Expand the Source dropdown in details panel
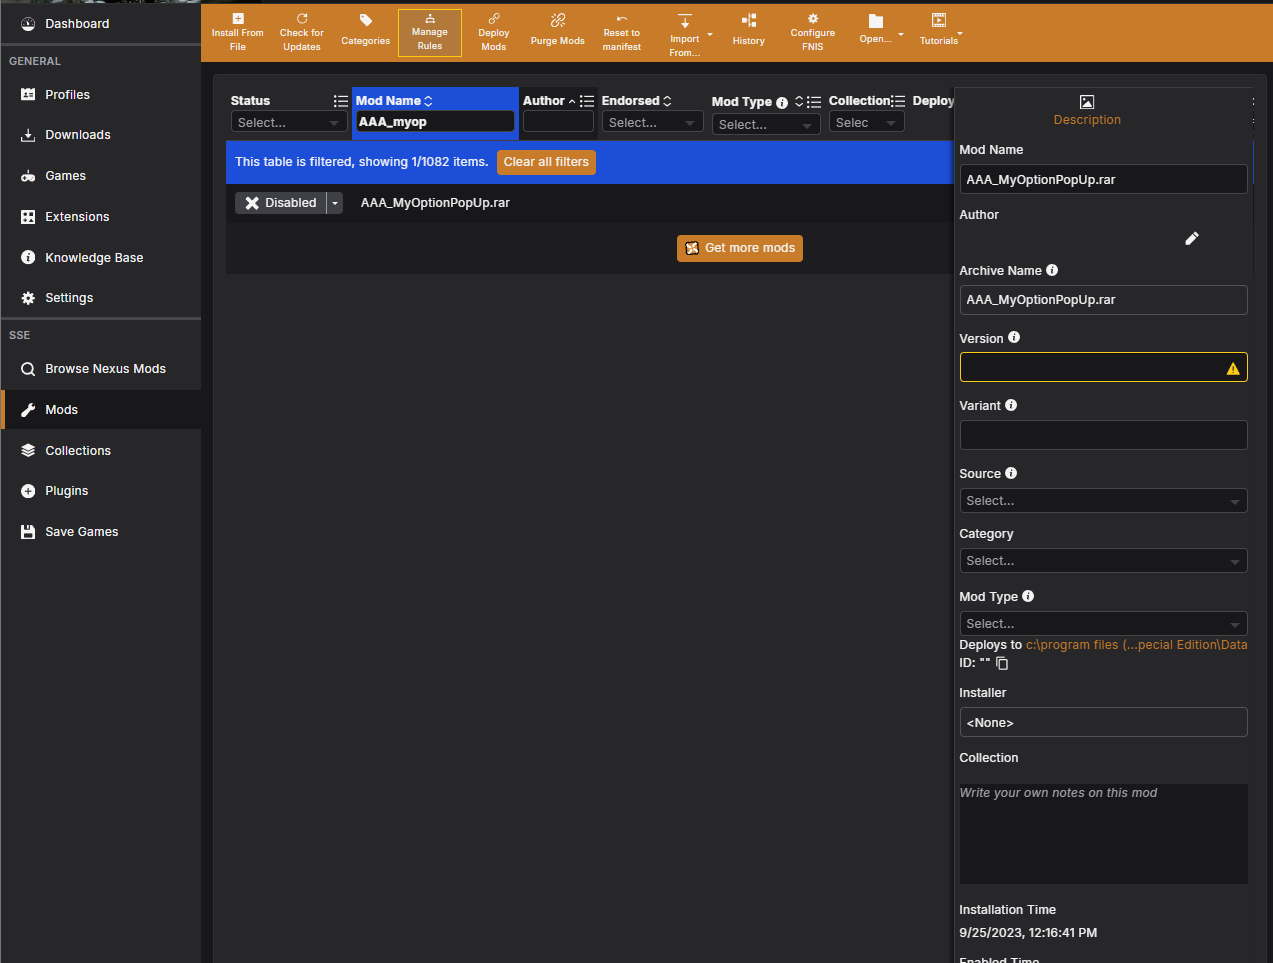 [1102, 501]
